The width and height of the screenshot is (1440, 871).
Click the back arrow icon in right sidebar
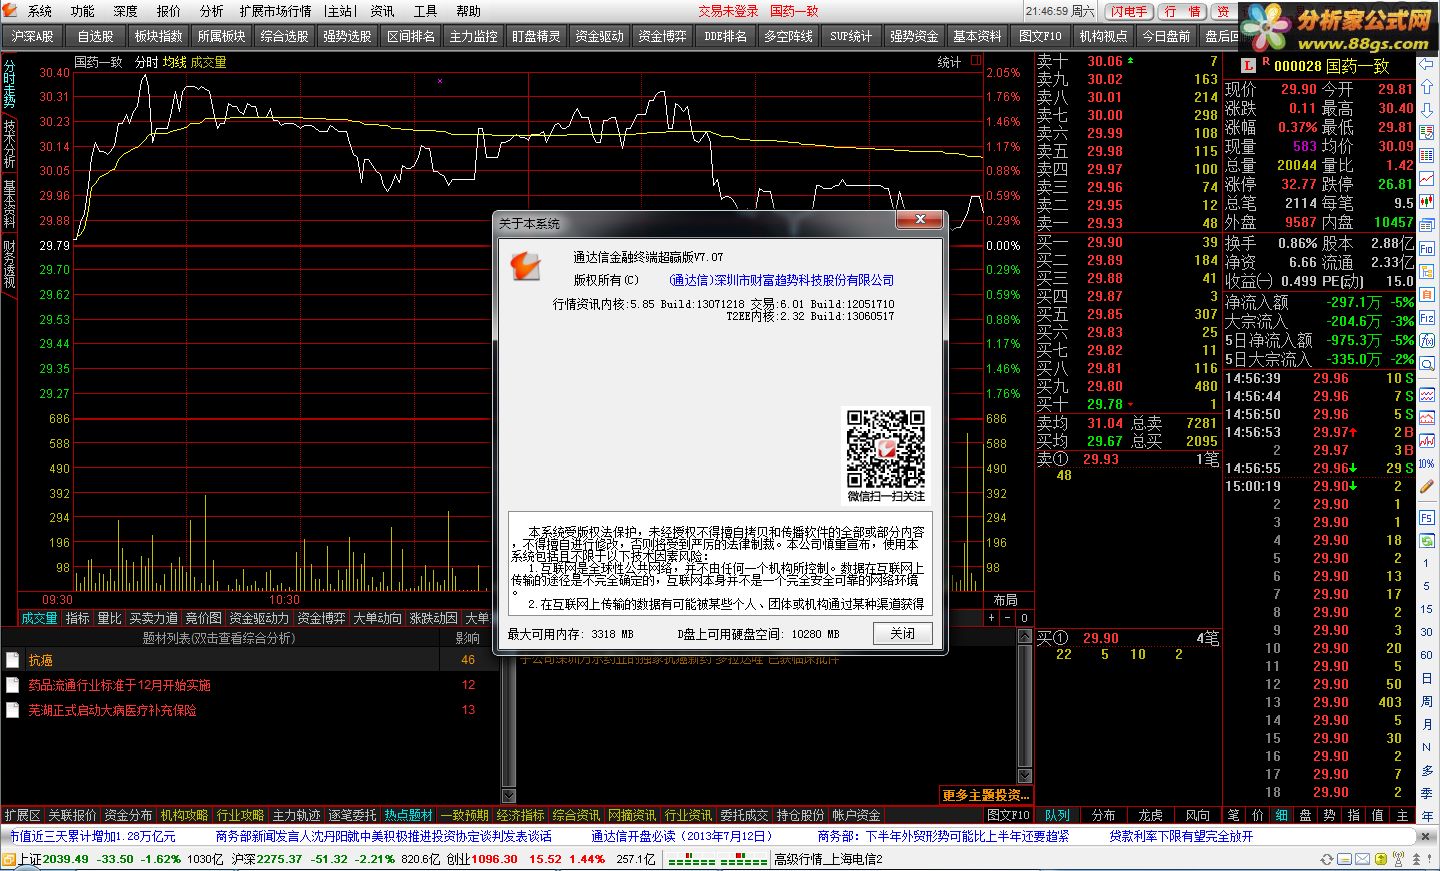click(x=1427, y=64)
